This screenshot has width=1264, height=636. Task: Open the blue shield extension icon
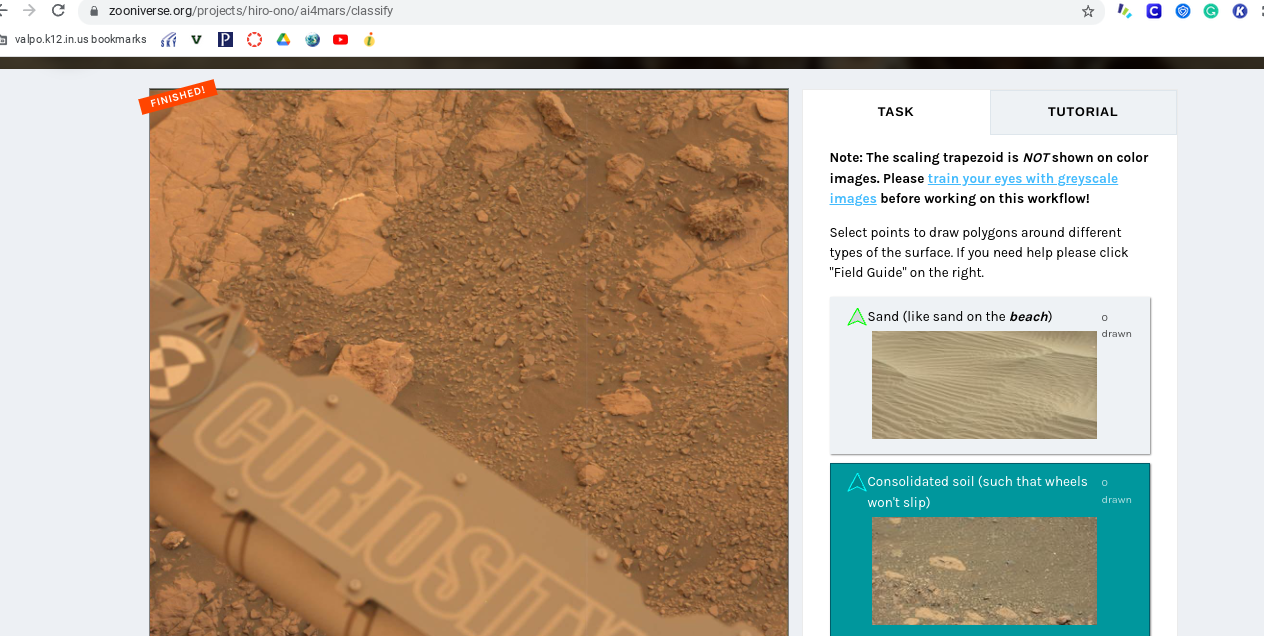pyautogui.click(x=1183, y=11)
